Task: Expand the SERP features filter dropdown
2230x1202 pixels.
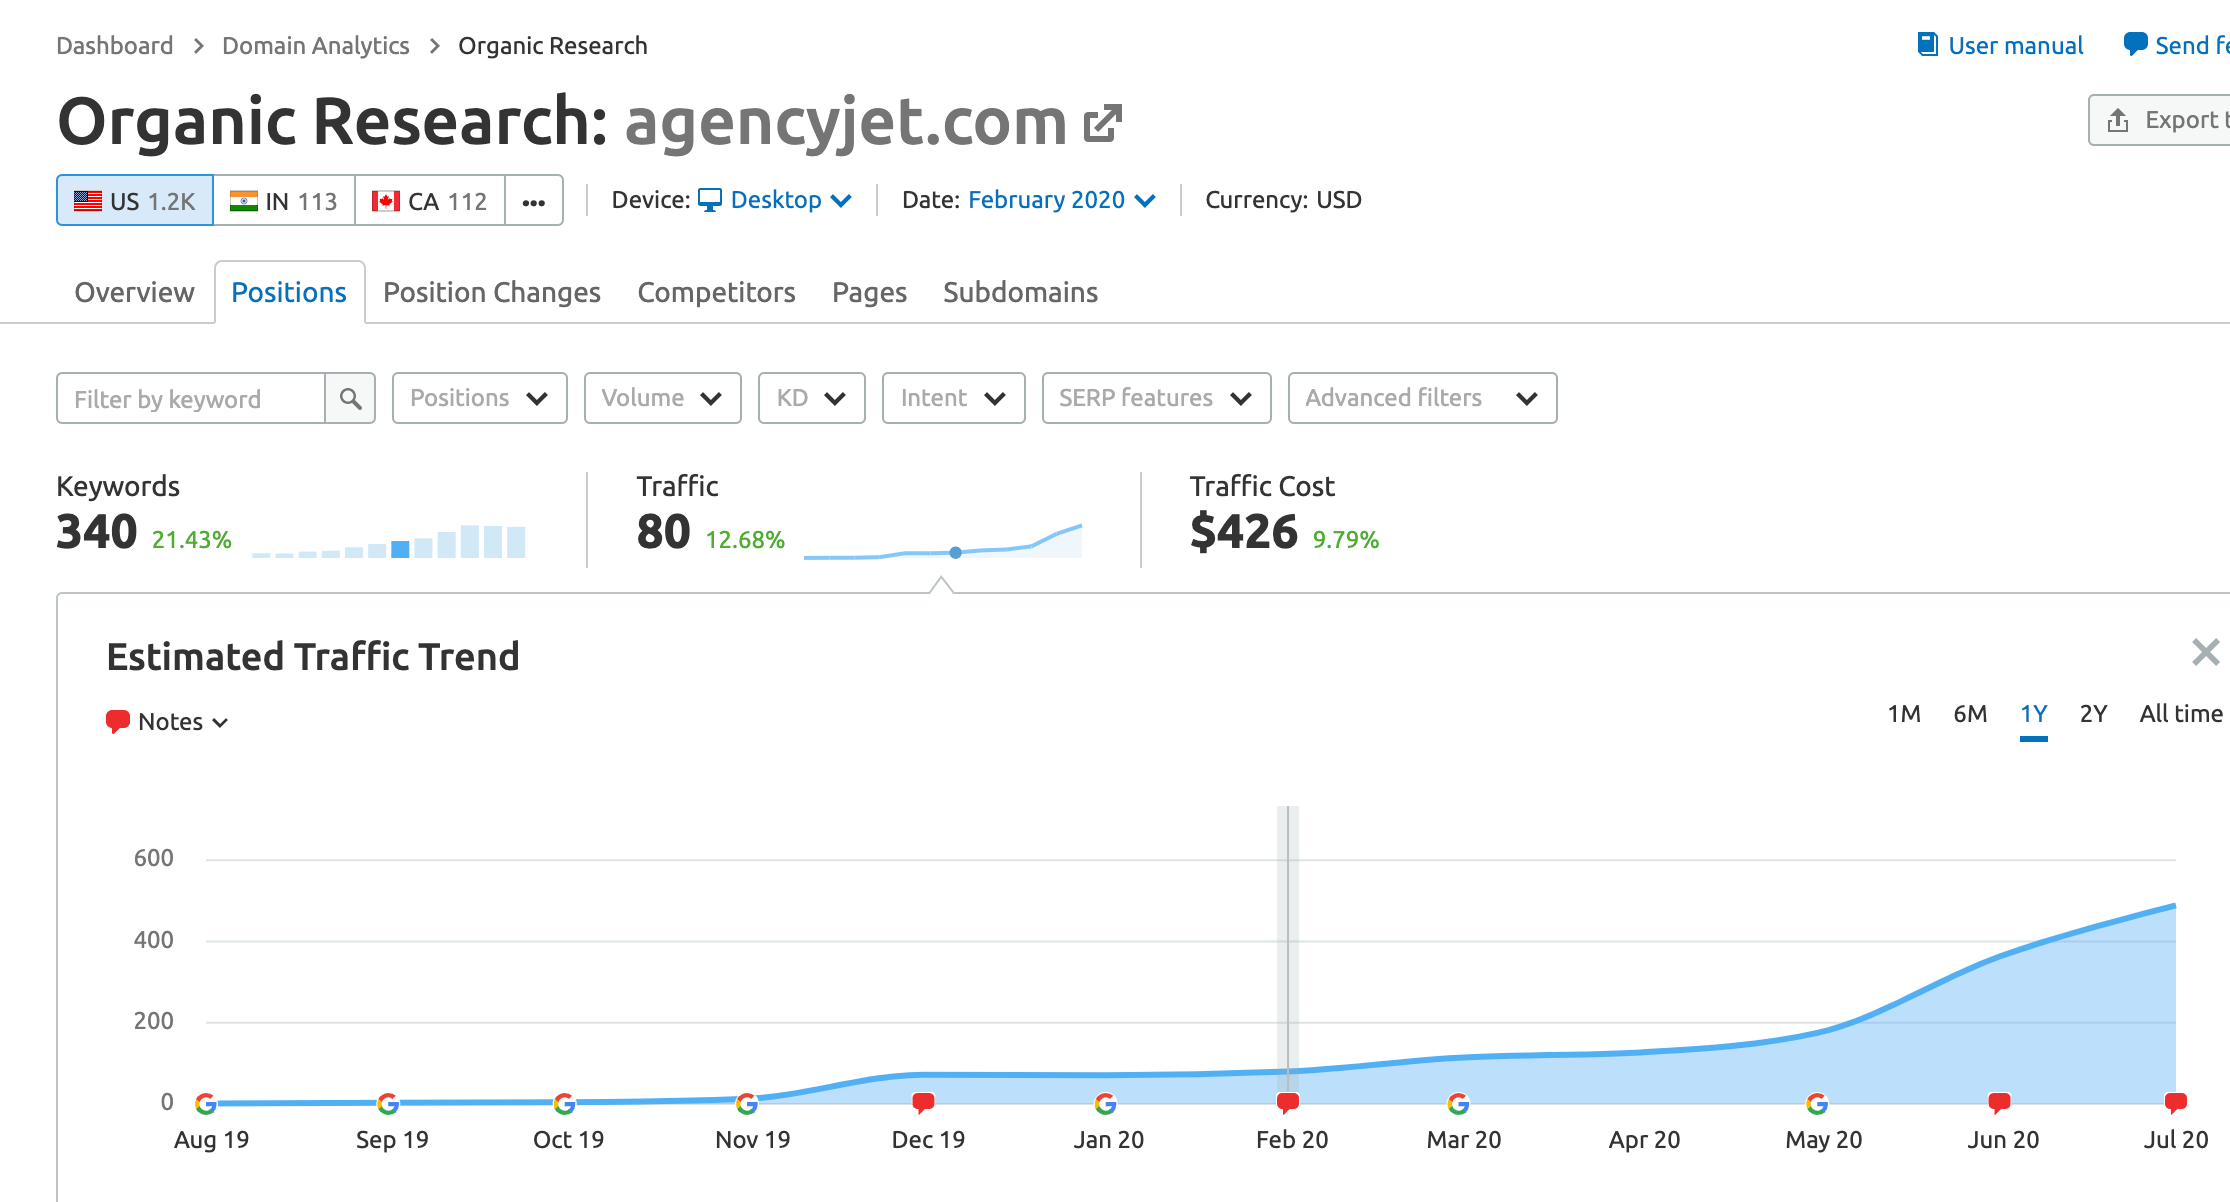Action: (1157, 398)
